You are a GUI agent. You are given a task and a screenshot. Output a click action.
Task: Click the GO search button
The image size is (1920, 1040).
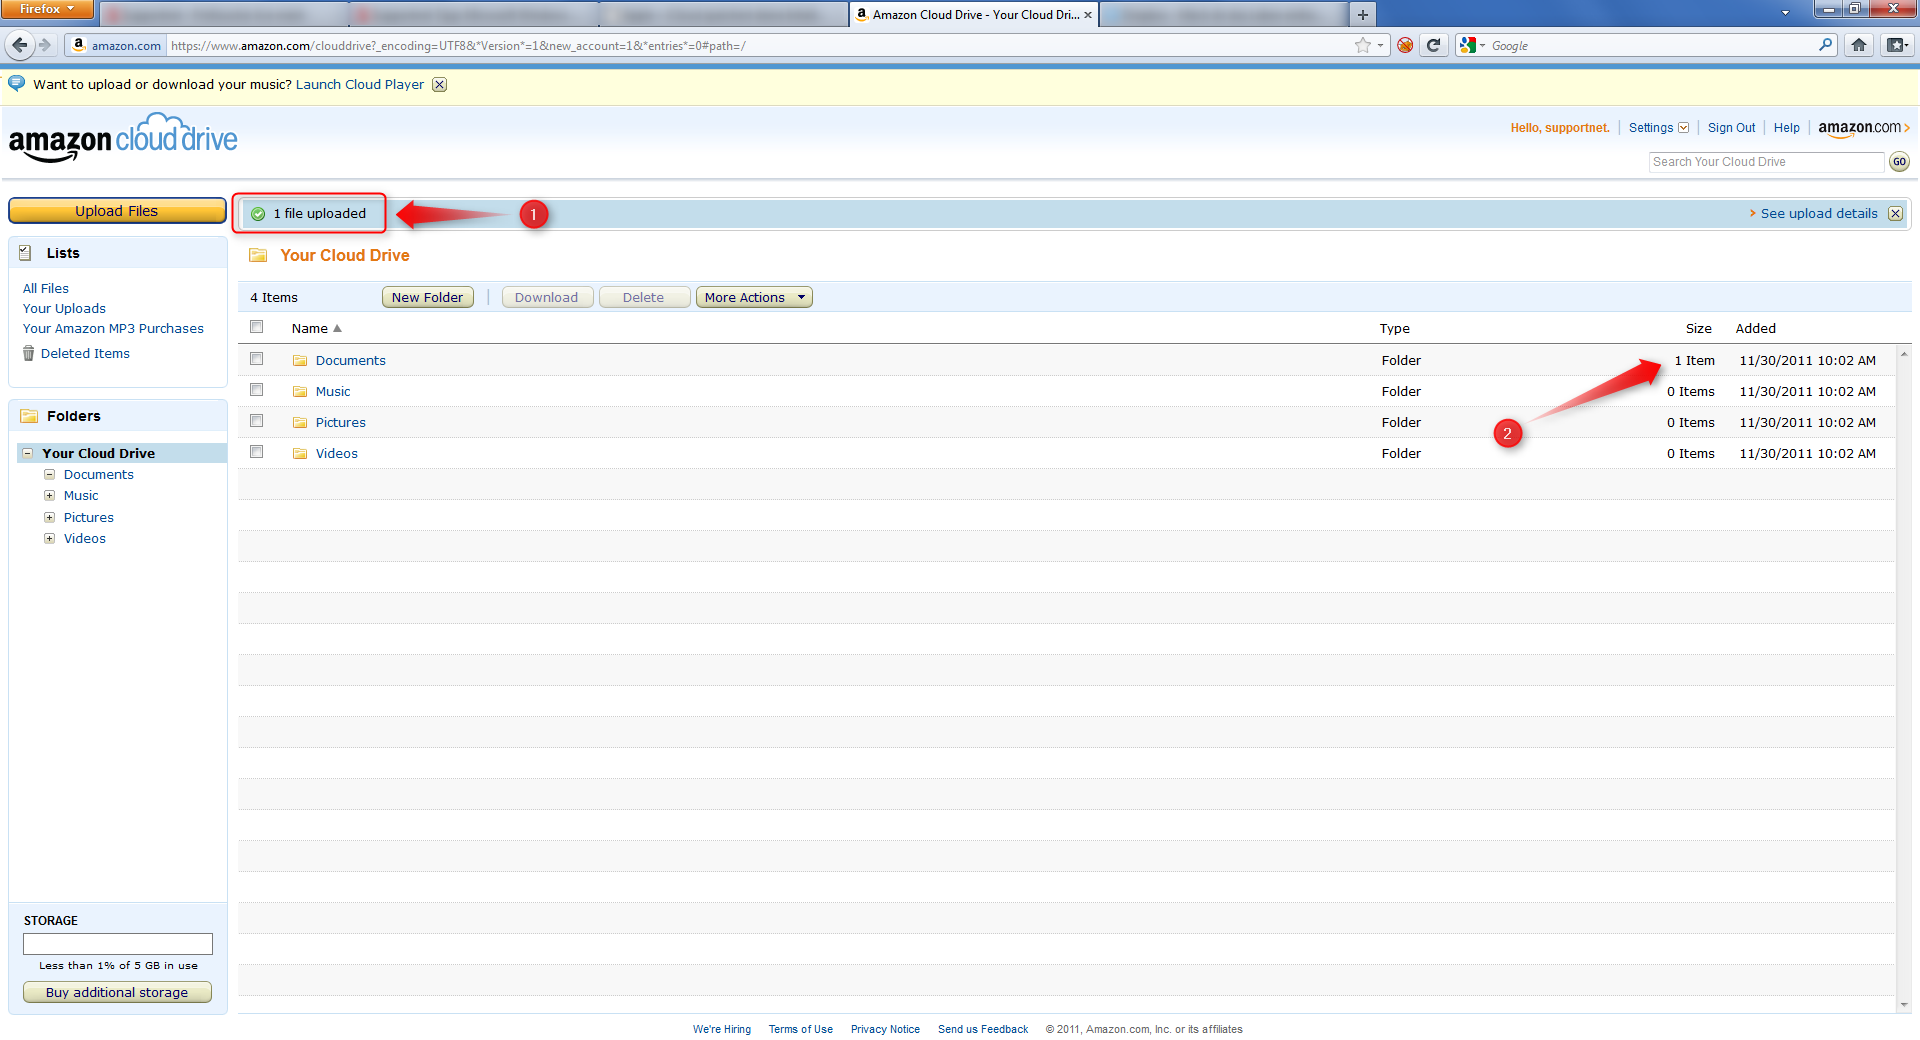click(x=1898, y=161)
